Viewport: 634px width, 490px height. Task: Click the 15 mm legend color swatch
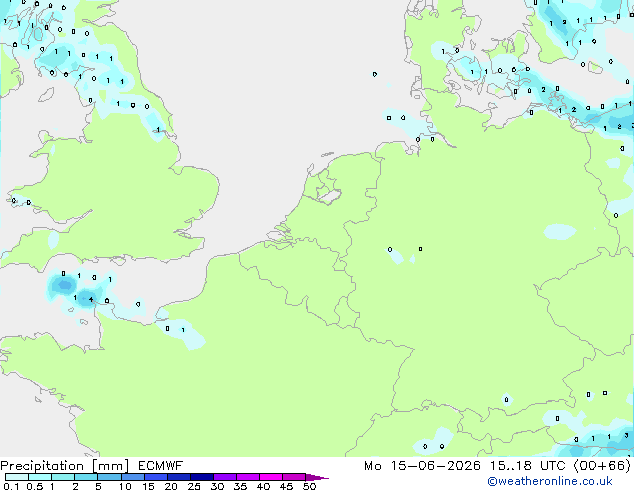coord(156,477)
